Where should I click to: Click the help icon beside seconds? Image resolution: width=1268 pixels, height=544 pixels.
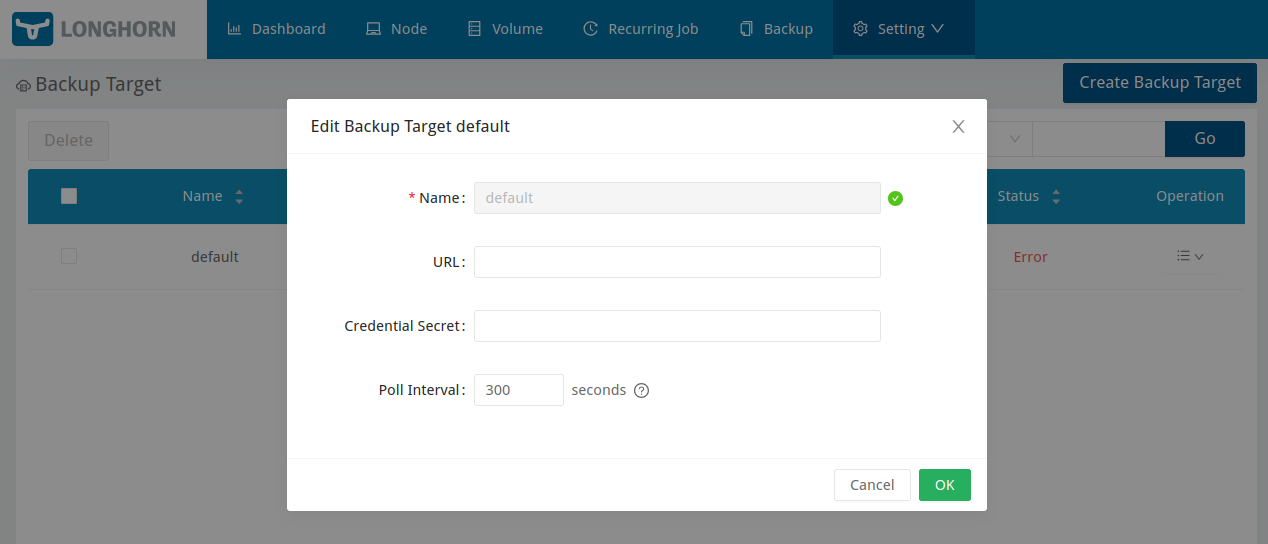click(x=642, y=391)
